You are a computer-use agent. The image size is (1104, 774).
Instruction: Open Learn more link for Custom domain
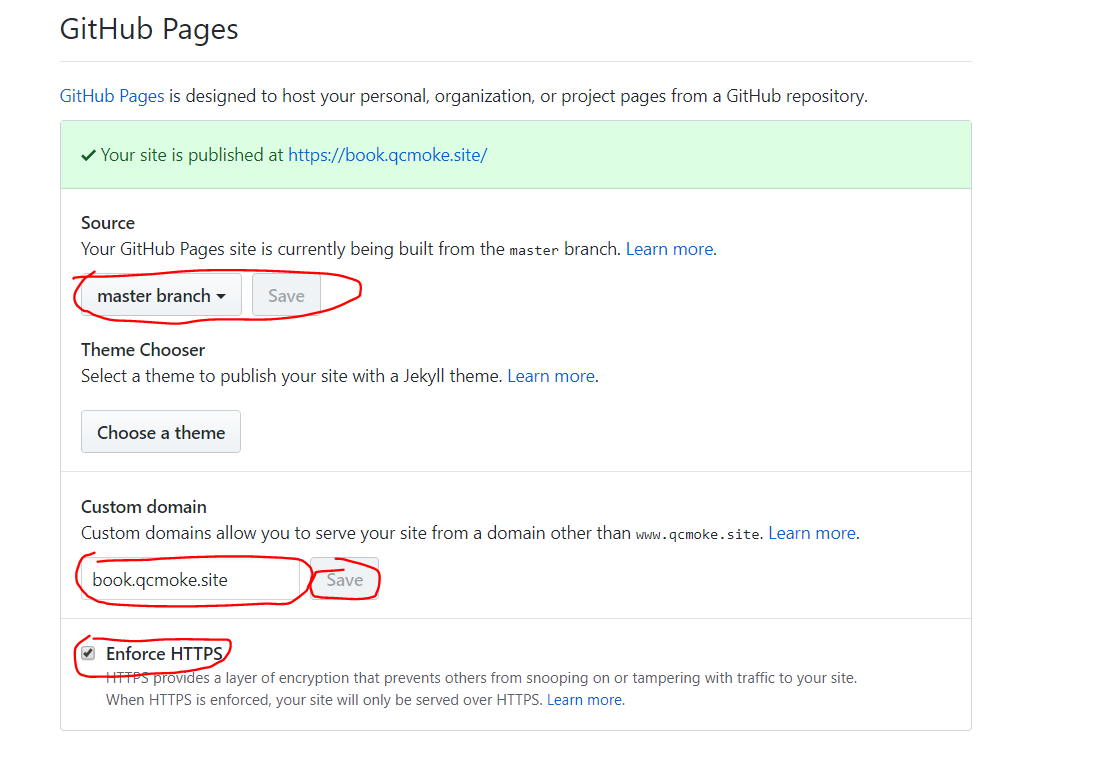pos(812,533)
